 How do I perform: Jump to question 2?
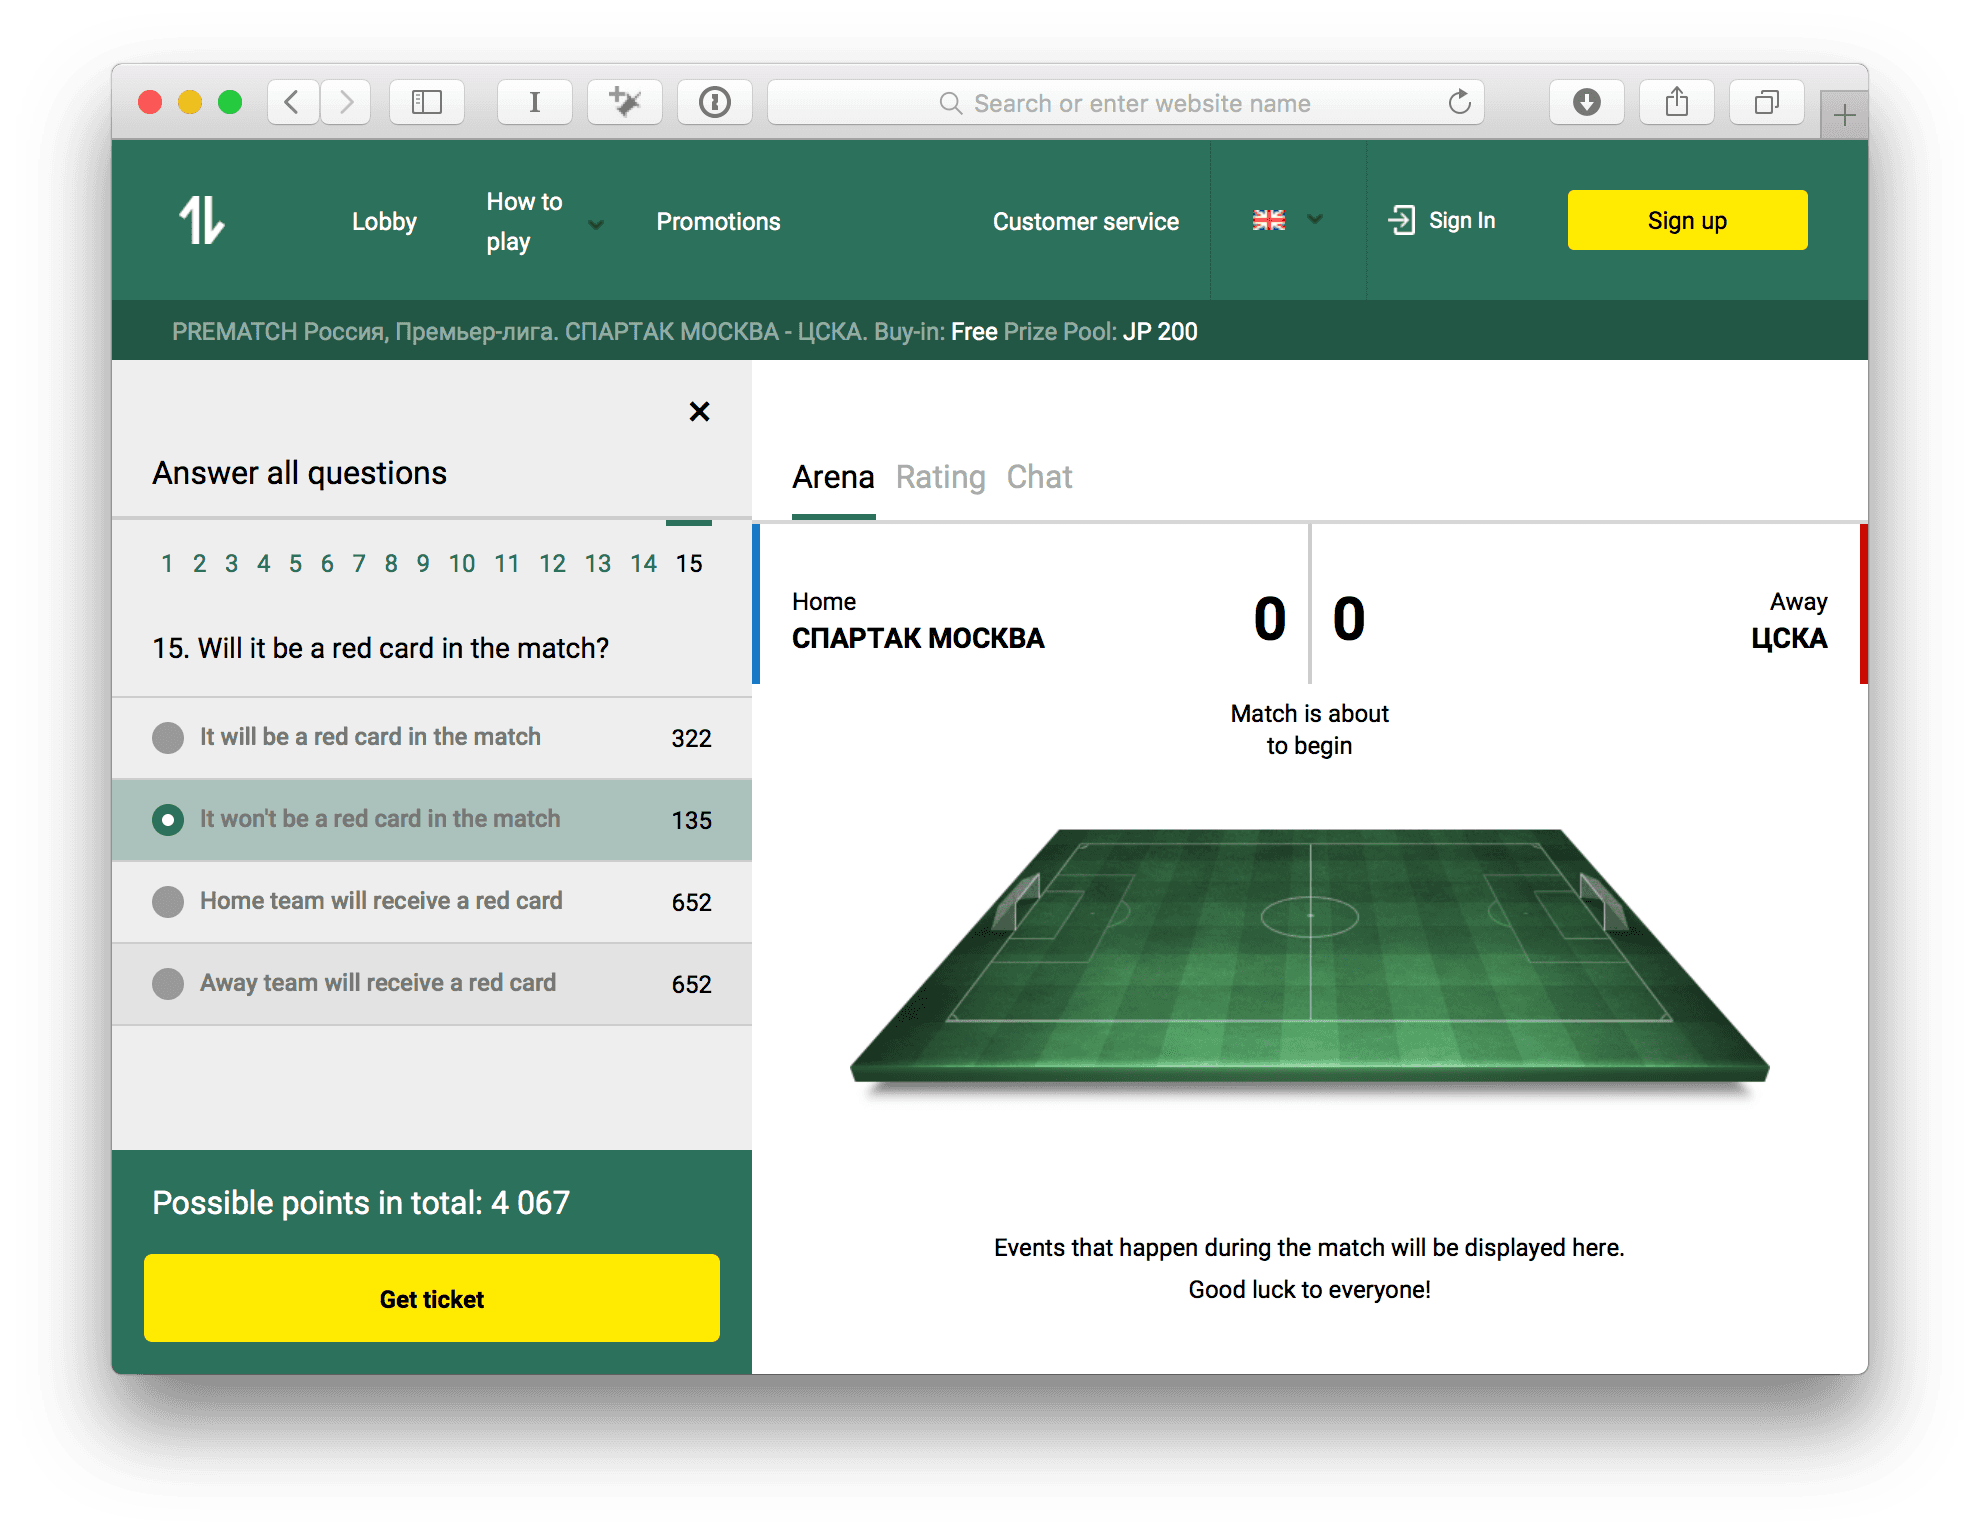click(x=199, y=563)
